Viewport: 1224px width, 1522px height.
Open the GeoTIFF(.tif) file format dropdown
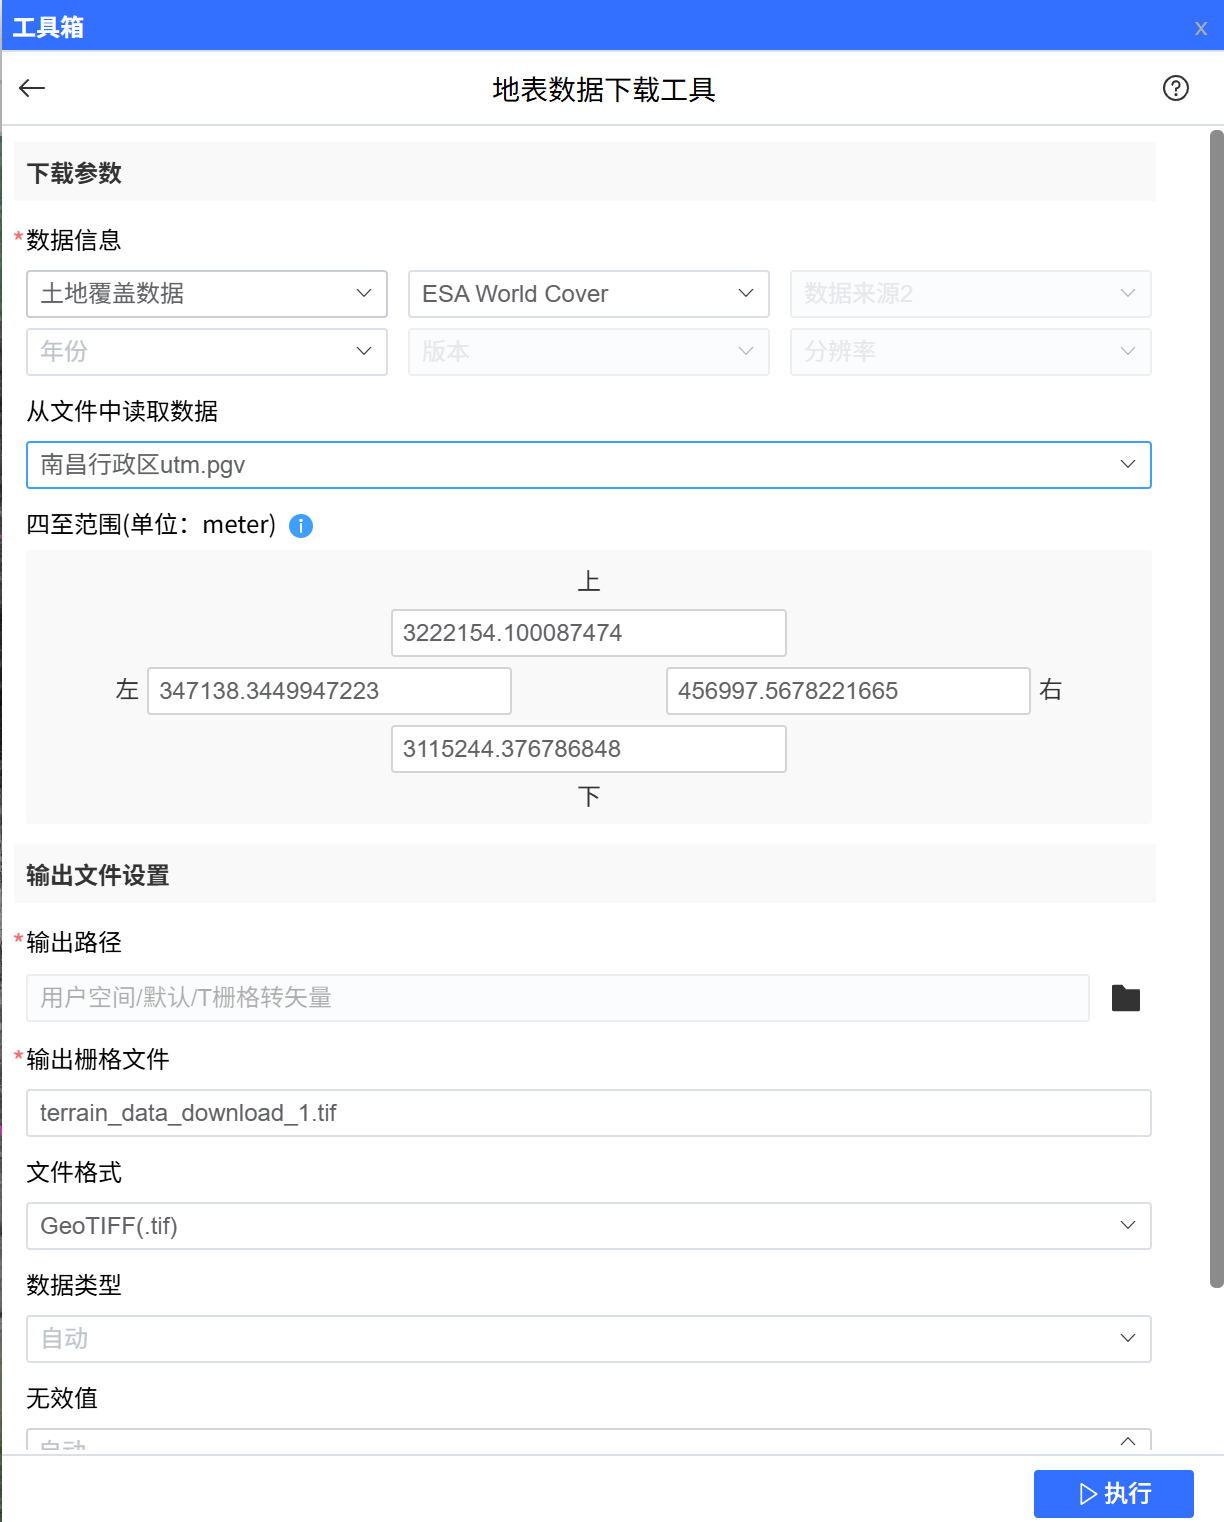588,1226
